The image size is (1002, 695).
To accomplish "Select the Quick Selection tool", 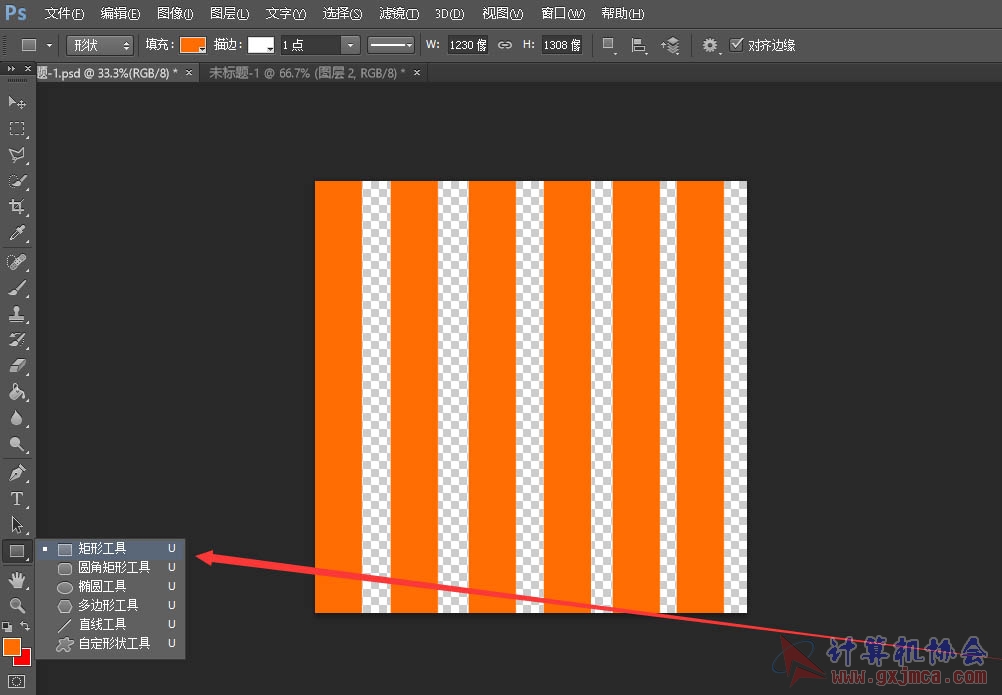I will pyautogui.click(x=17, y=181).
